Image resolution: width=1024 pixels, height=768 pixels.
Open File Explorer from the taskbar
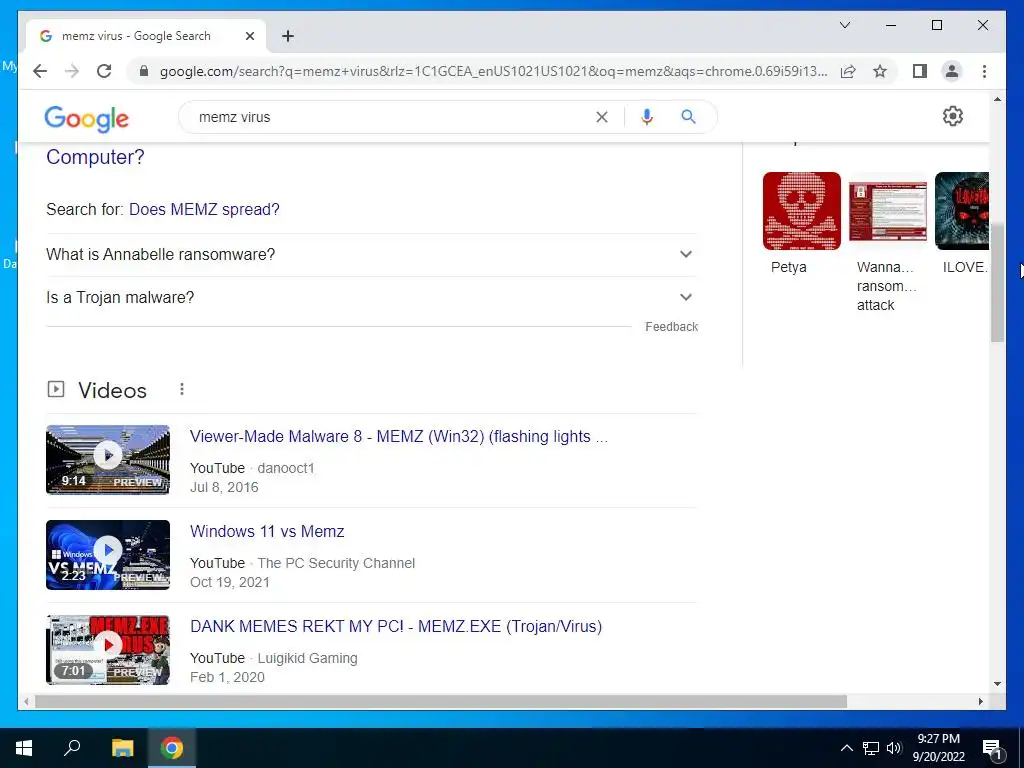(x=122, y=748)
